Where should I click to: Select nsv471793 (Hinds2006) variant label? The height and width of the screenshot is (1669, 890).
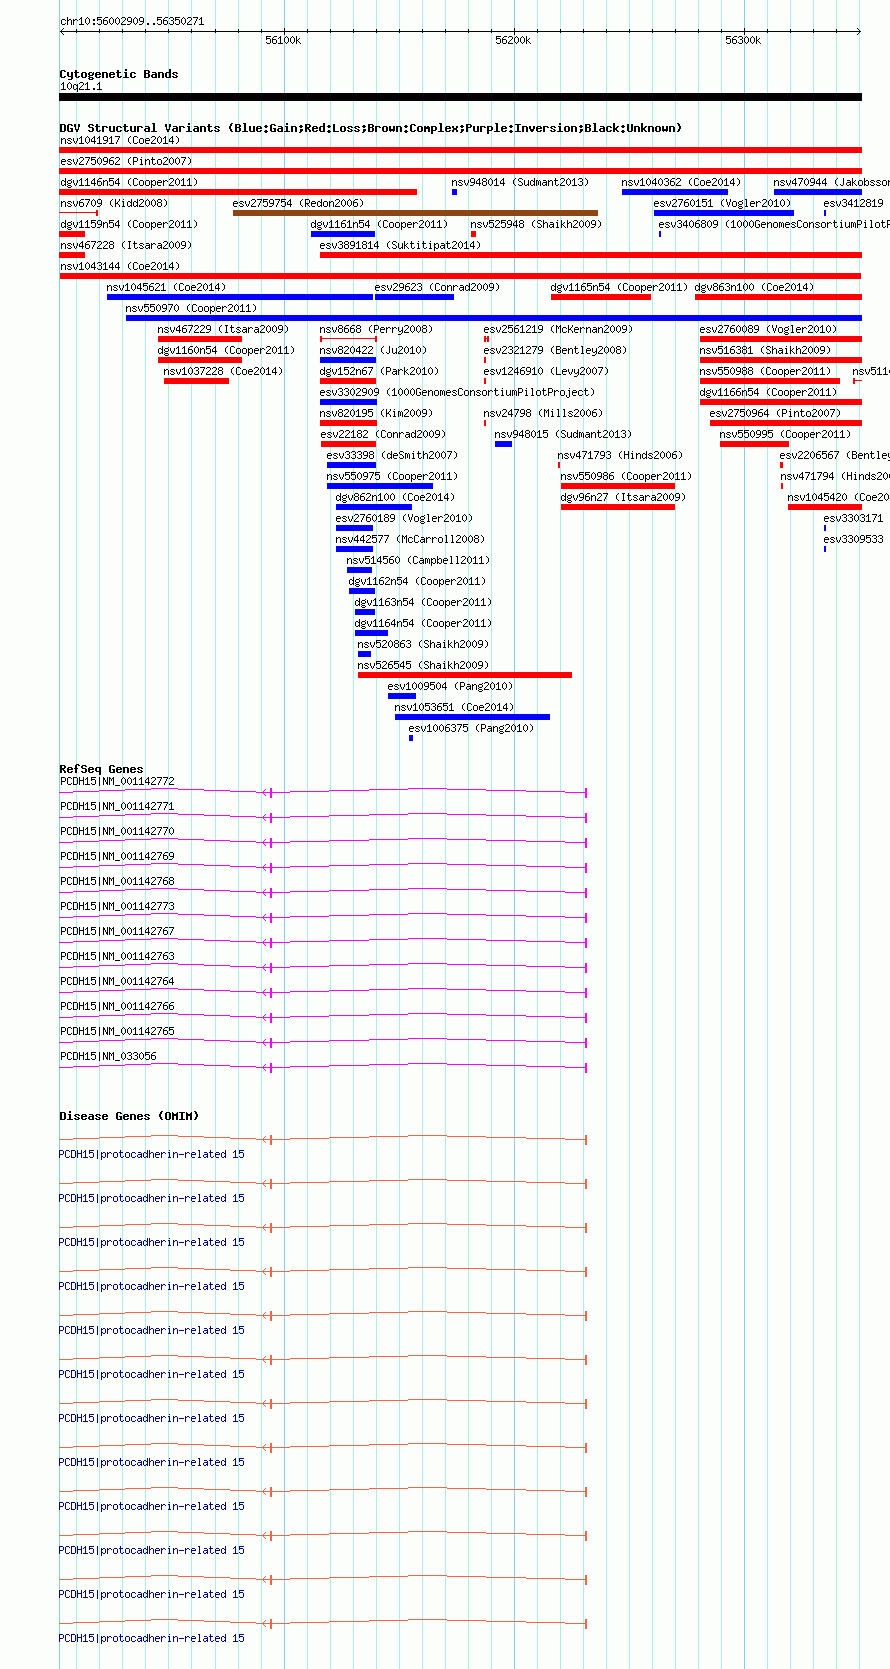tap(620, 455)
